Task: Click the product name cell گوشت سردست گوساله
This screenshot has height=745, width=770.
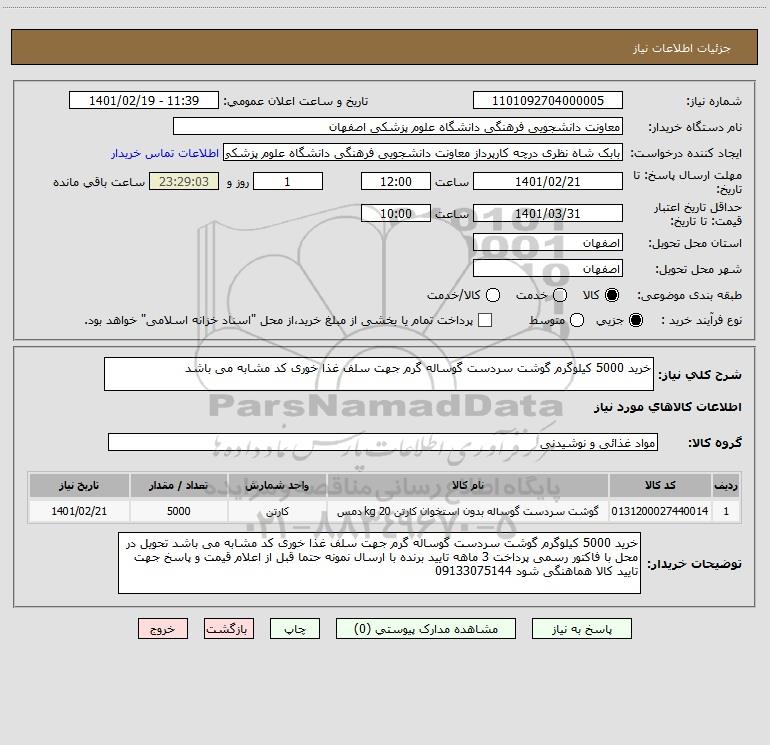Action: 468,511
